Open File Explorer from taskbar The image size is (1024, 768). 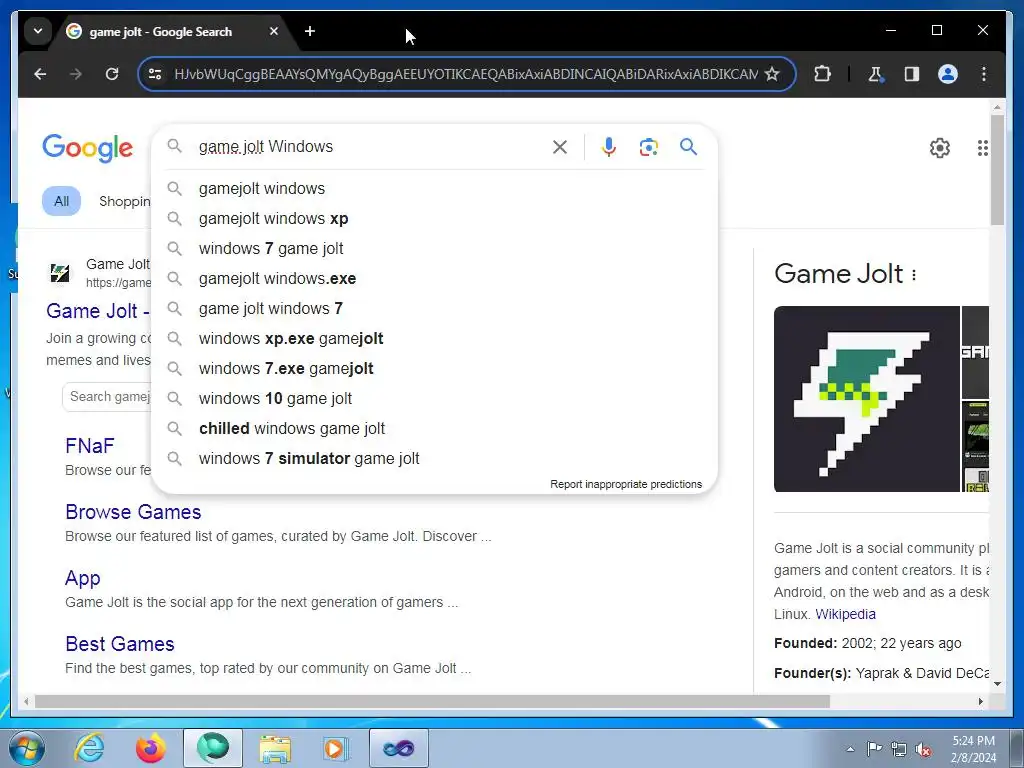[x=275, y=748]
